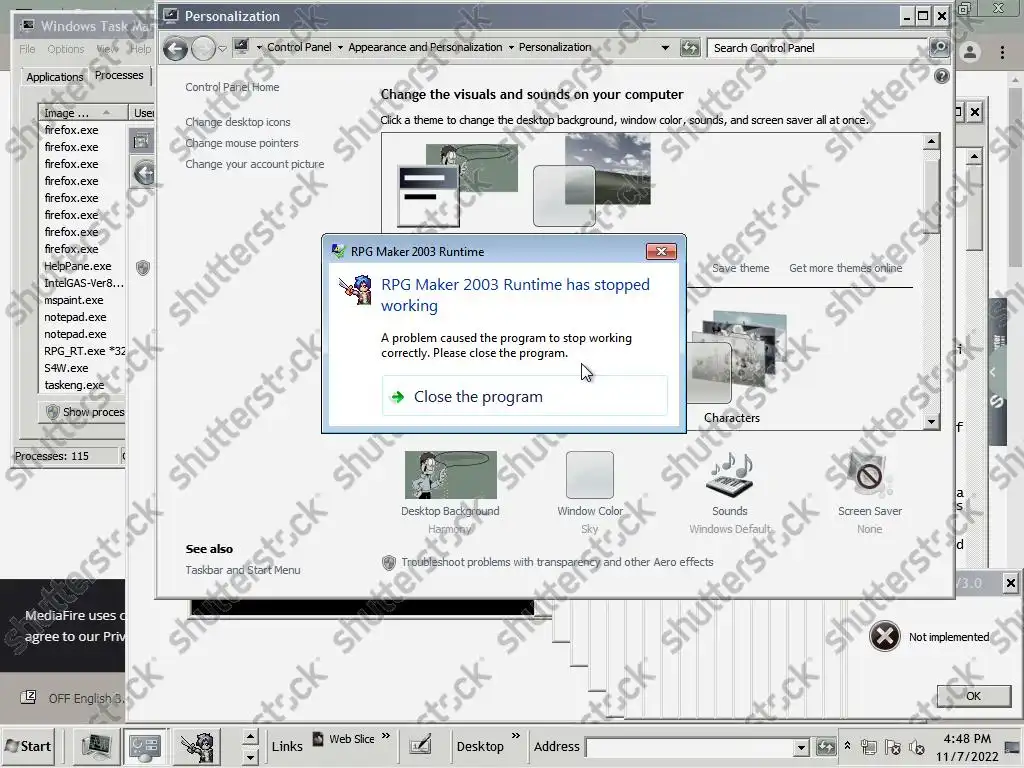Click Close the program in crash dialog
The height and width of the screenshot is (768, 1024).
(x=524, y=396)
